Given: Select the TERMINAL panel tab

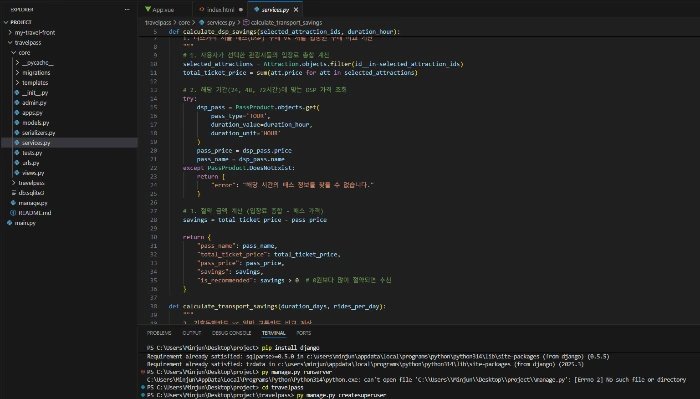Looking at the screenshot, I should pyautogui.click(x=274, y=333).
